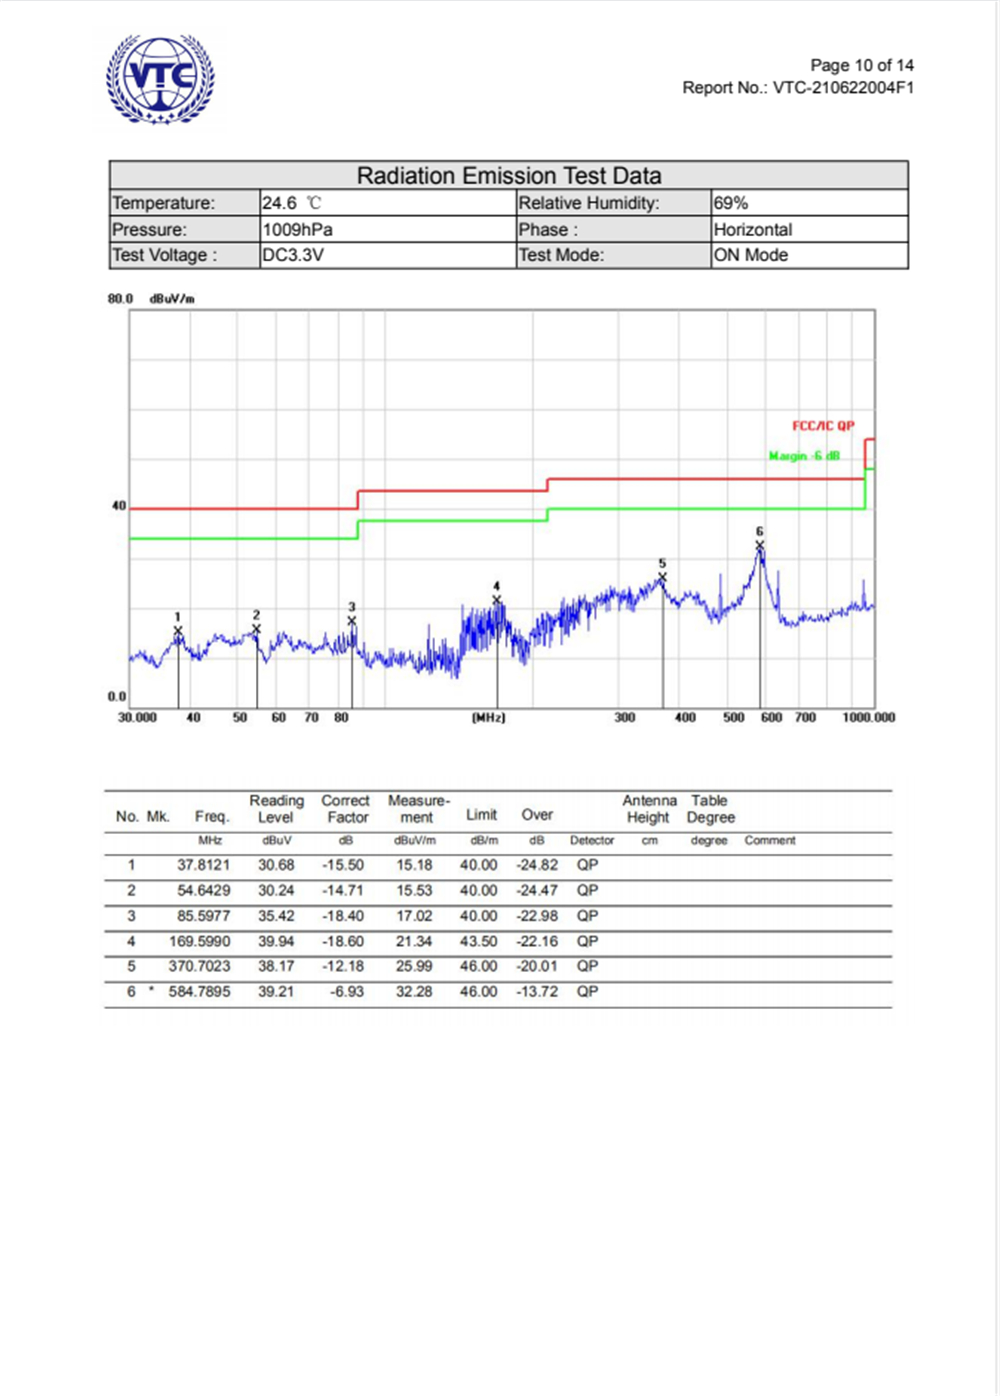Click frequency 54.6429 in row 2
Screen dimensions: 1000x1396
tap(203, 890)
